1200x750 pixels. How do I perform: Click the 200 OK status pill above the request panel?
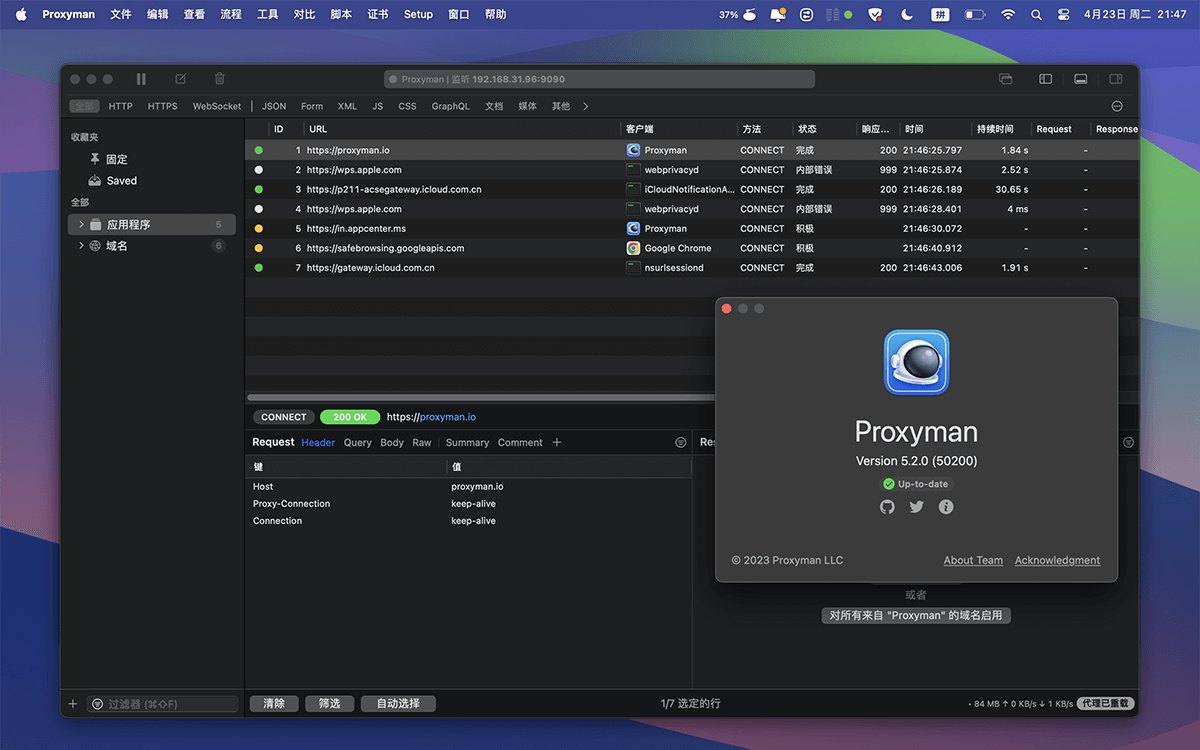click(350, 417)
